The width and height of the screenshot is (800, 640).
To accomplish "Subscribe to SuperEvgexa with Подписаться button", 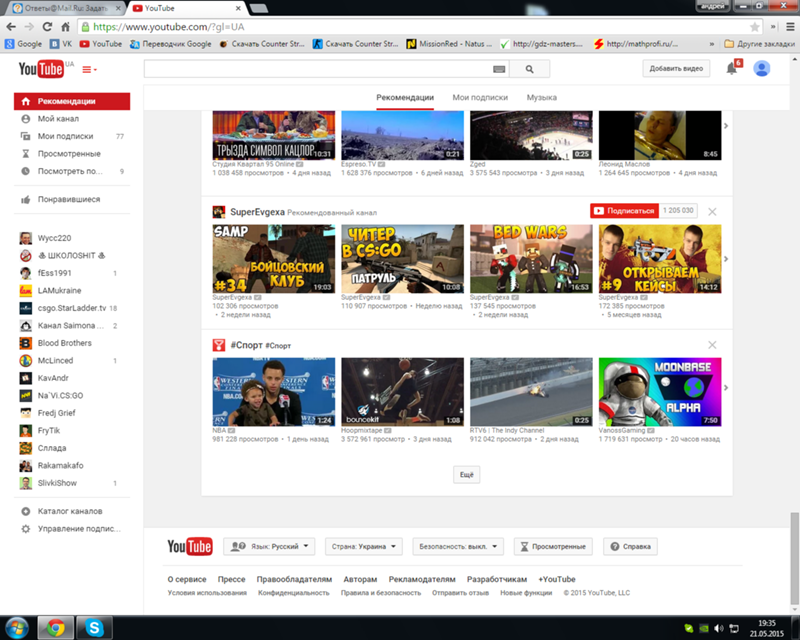I will [623, 211].
